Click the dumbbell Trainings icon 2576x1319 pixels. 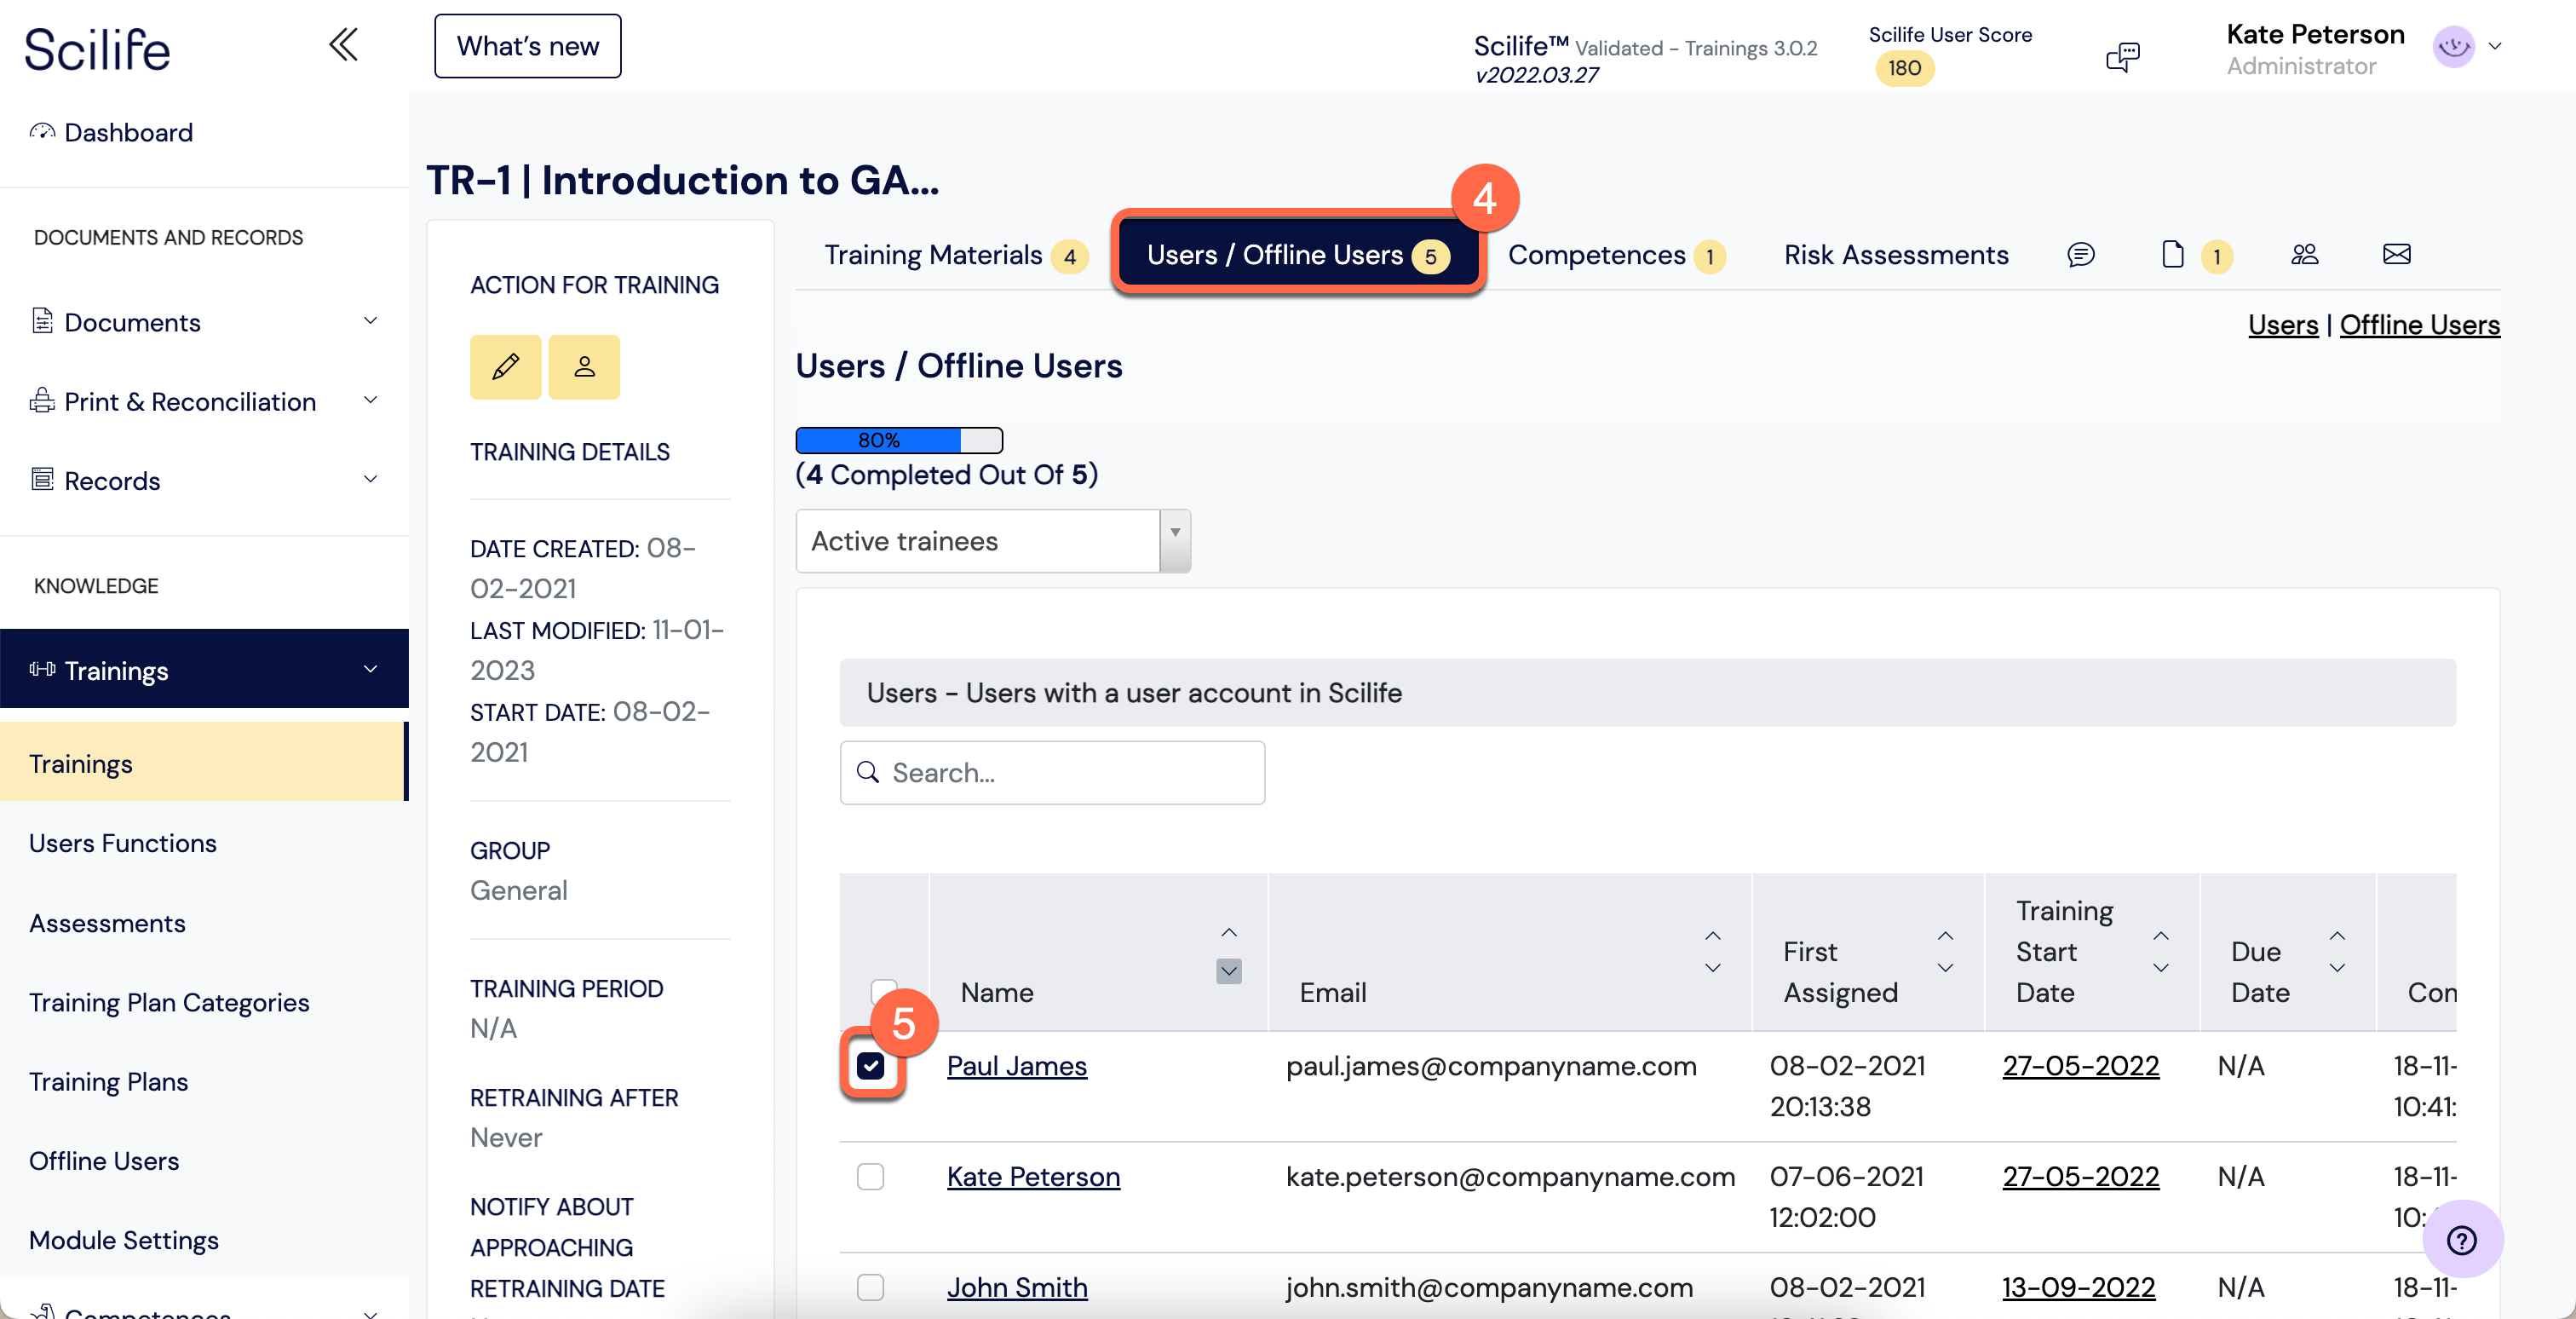[x=42, y=669]
